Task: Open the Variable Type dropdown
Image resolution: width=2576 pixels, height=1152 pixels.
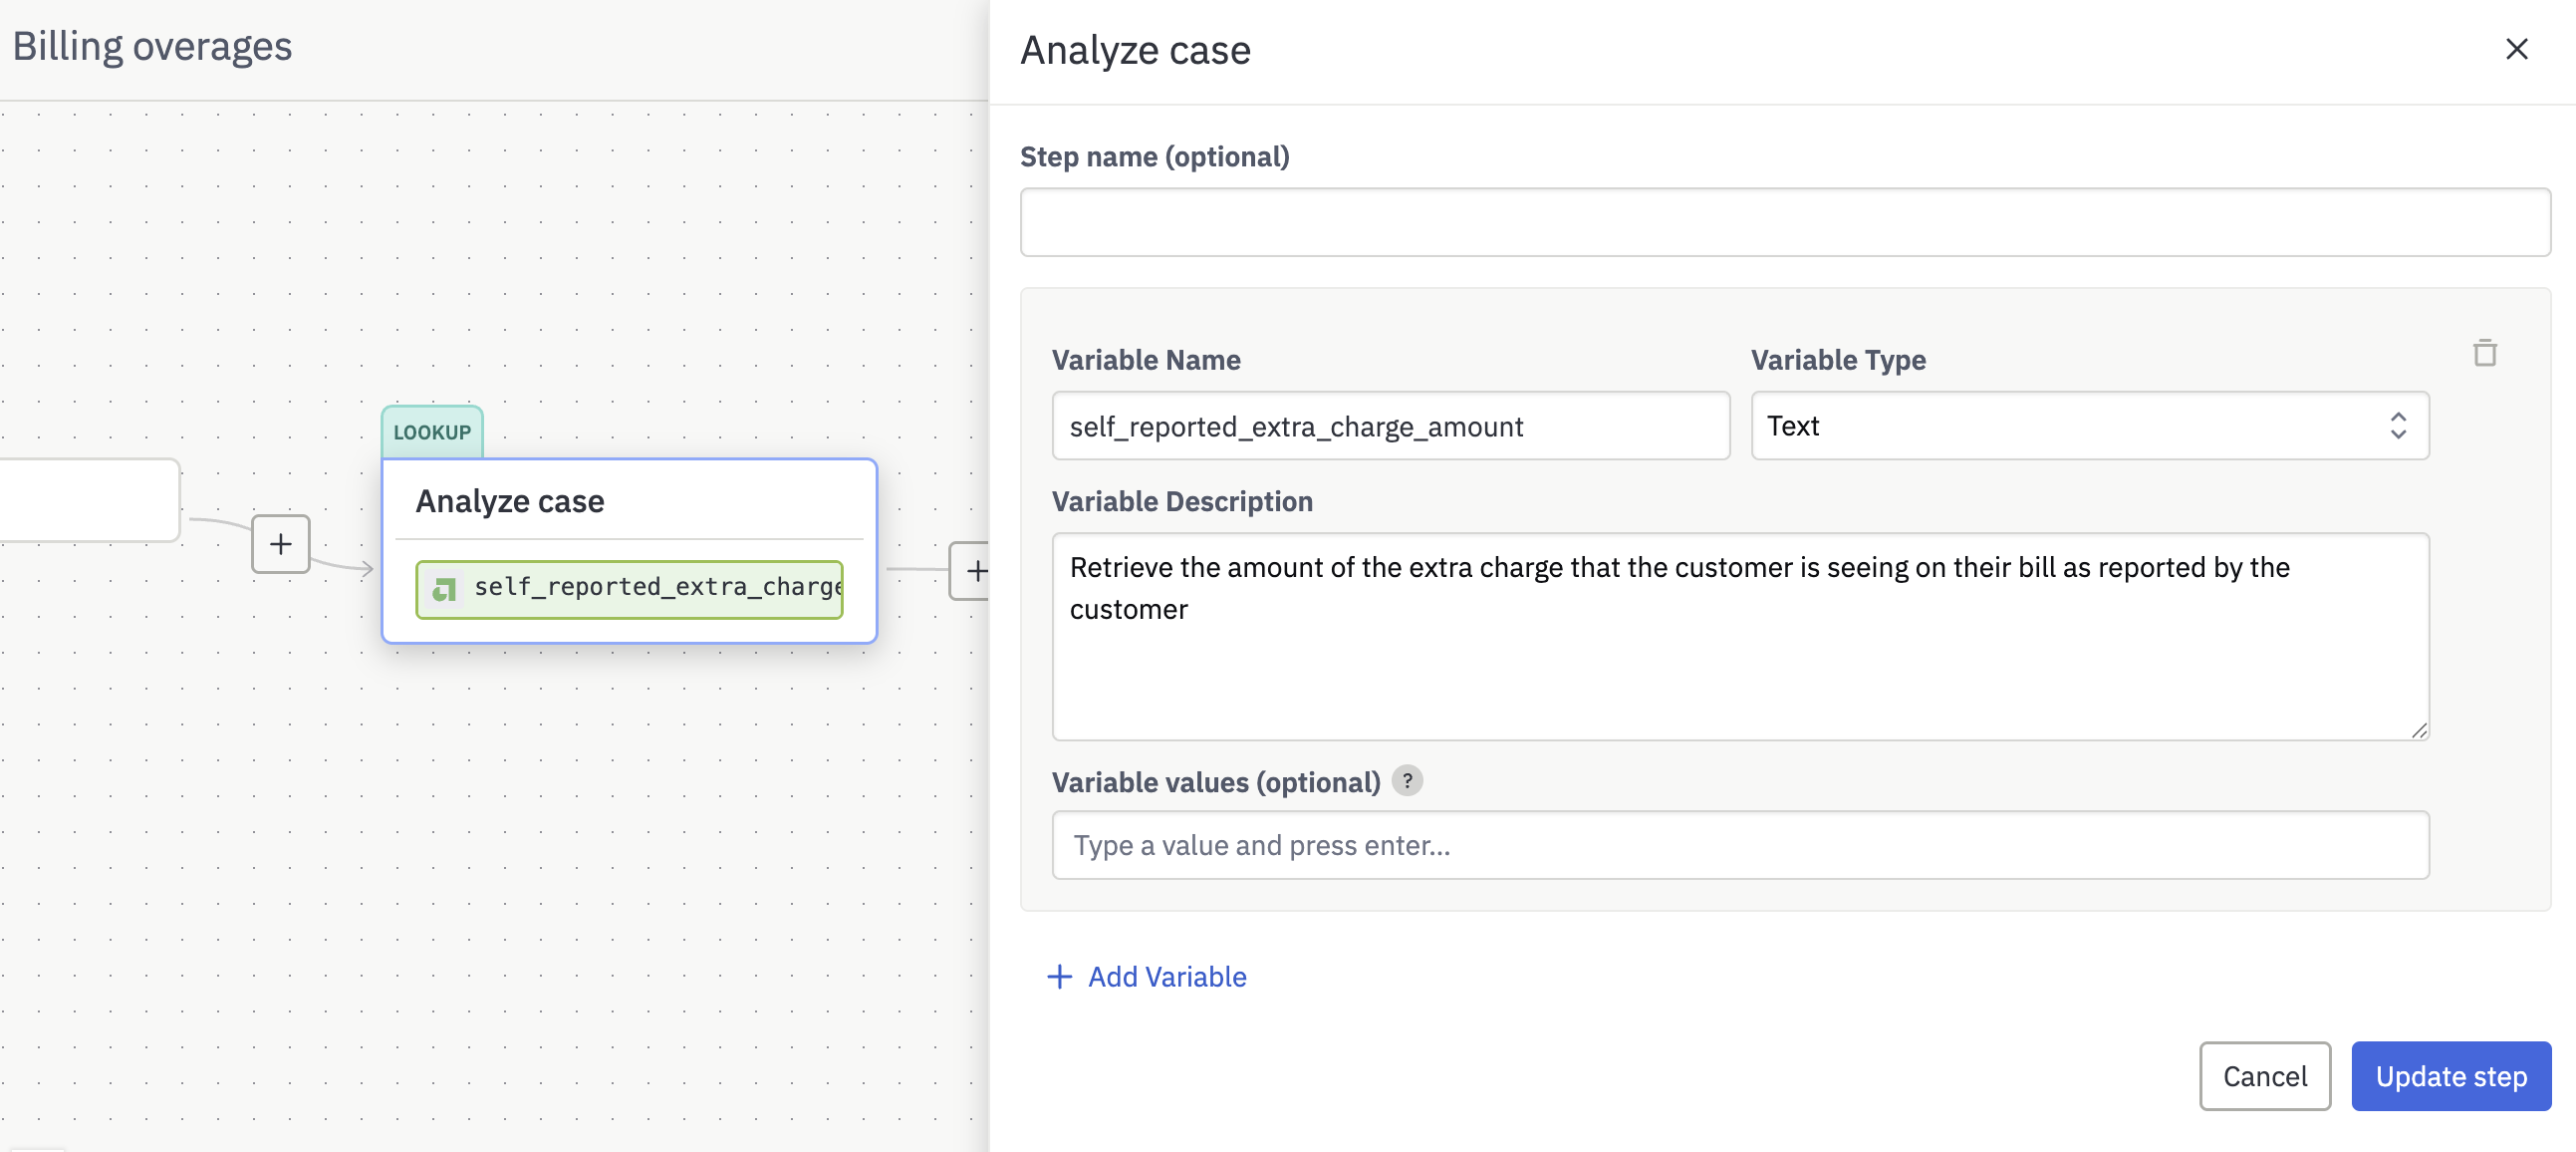Action: tap(2089, 426)
